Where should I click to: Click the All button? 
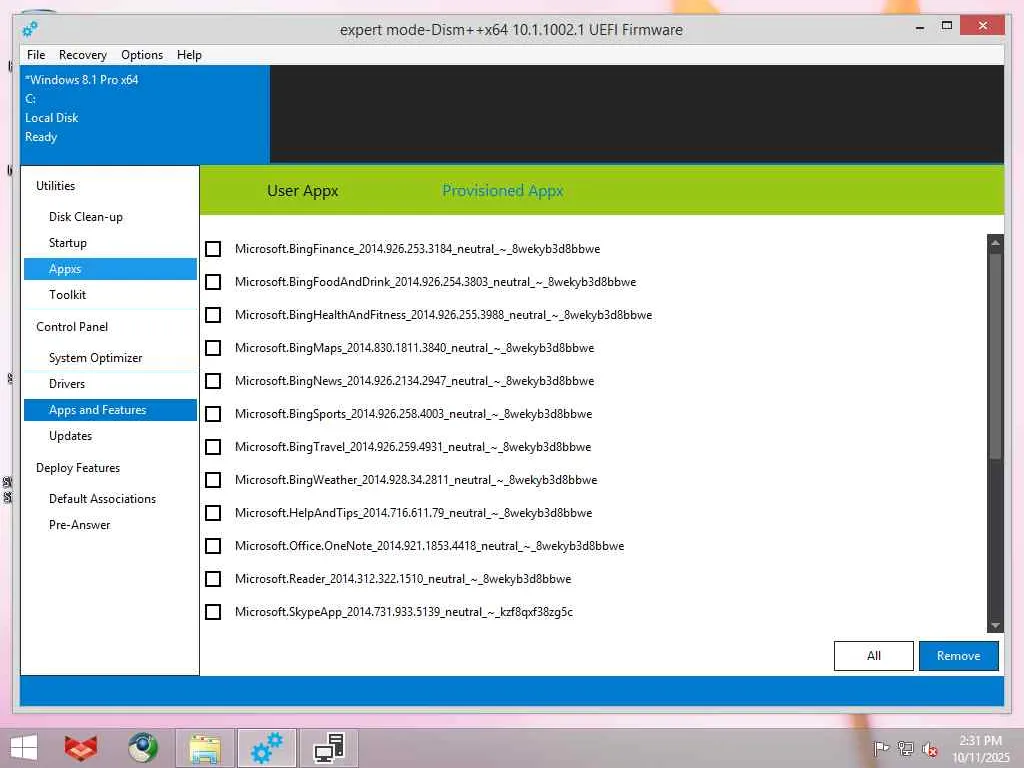[874, 656]
